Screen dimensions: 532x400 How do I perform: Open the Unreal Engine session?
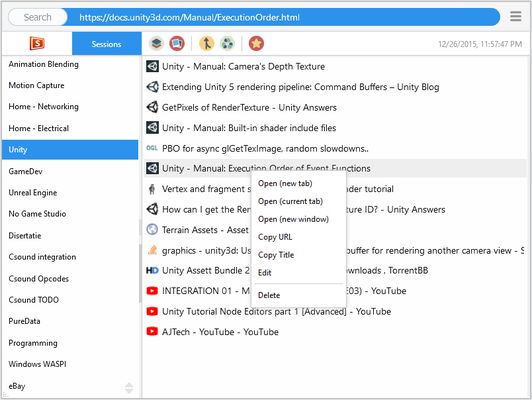point(70,193)
